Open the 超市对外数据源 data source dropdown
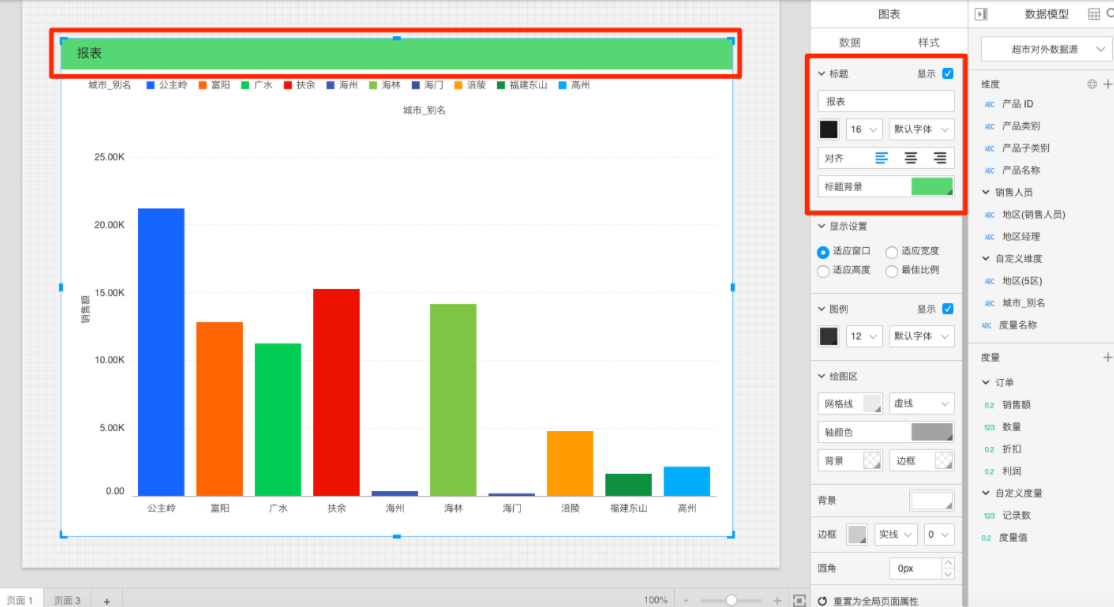 click(1047, 49)
